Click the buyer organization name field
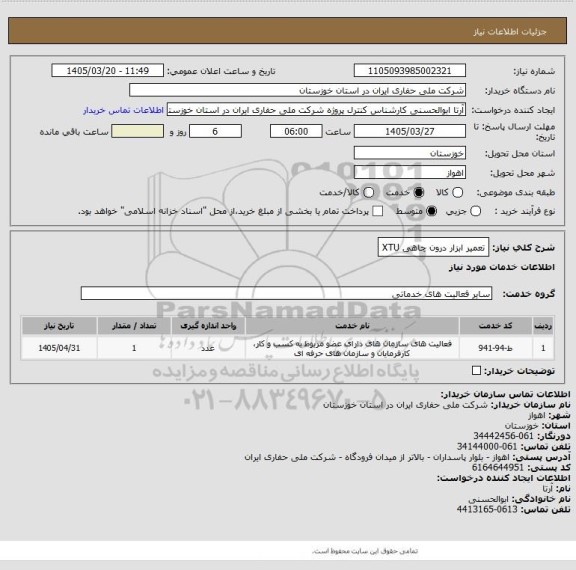The image size is (576, 570). 298,90
